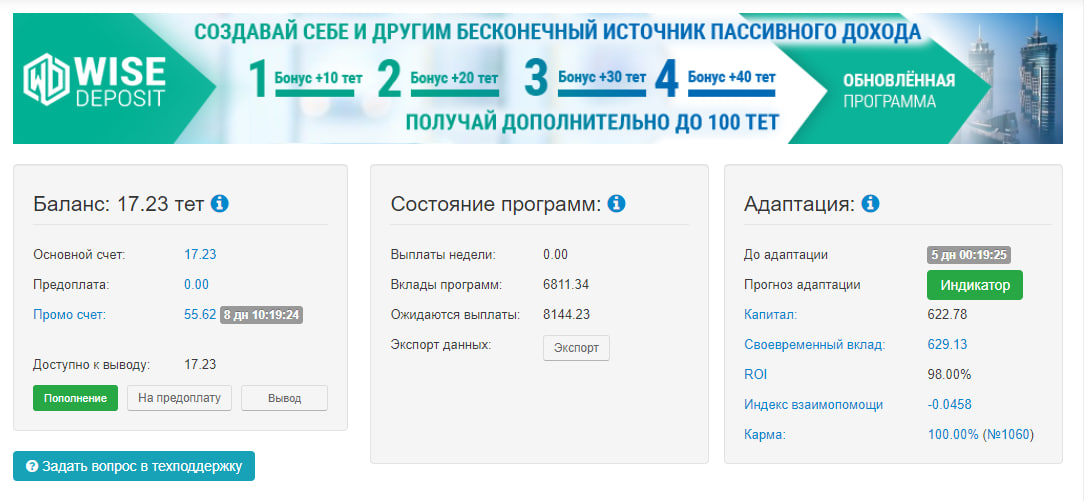Image resolution: width=1084 pixels, height=501 pixels.
Task: Open the Капитал link
Action: click(770, 315)
